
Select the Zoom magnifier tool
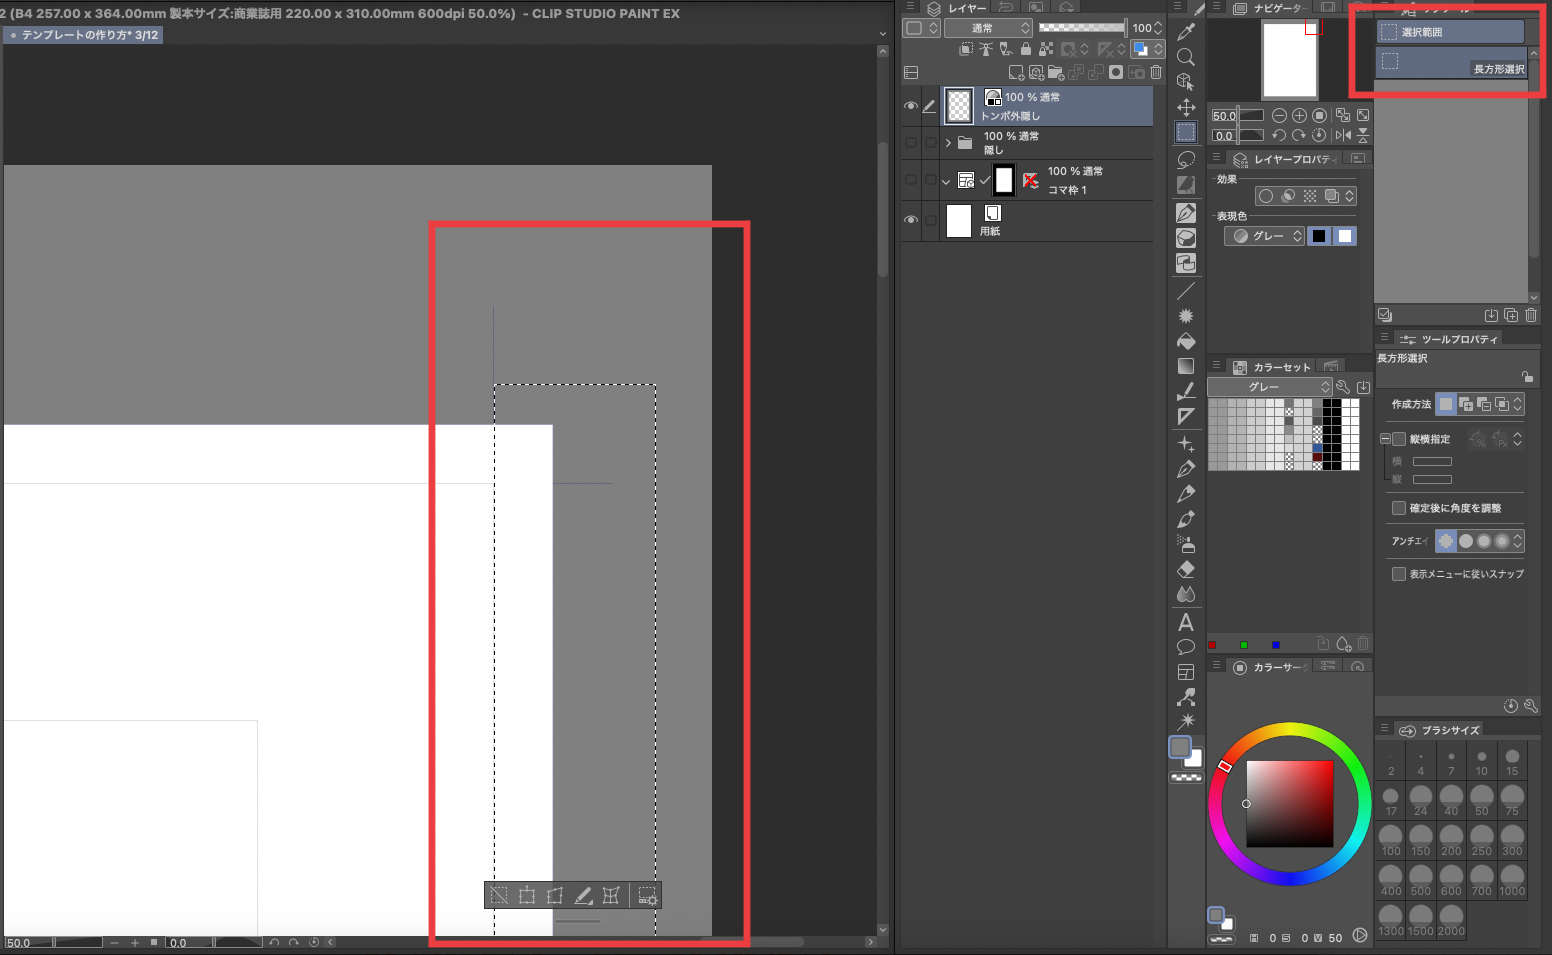pyautogui.click(x=1186, y=57)
